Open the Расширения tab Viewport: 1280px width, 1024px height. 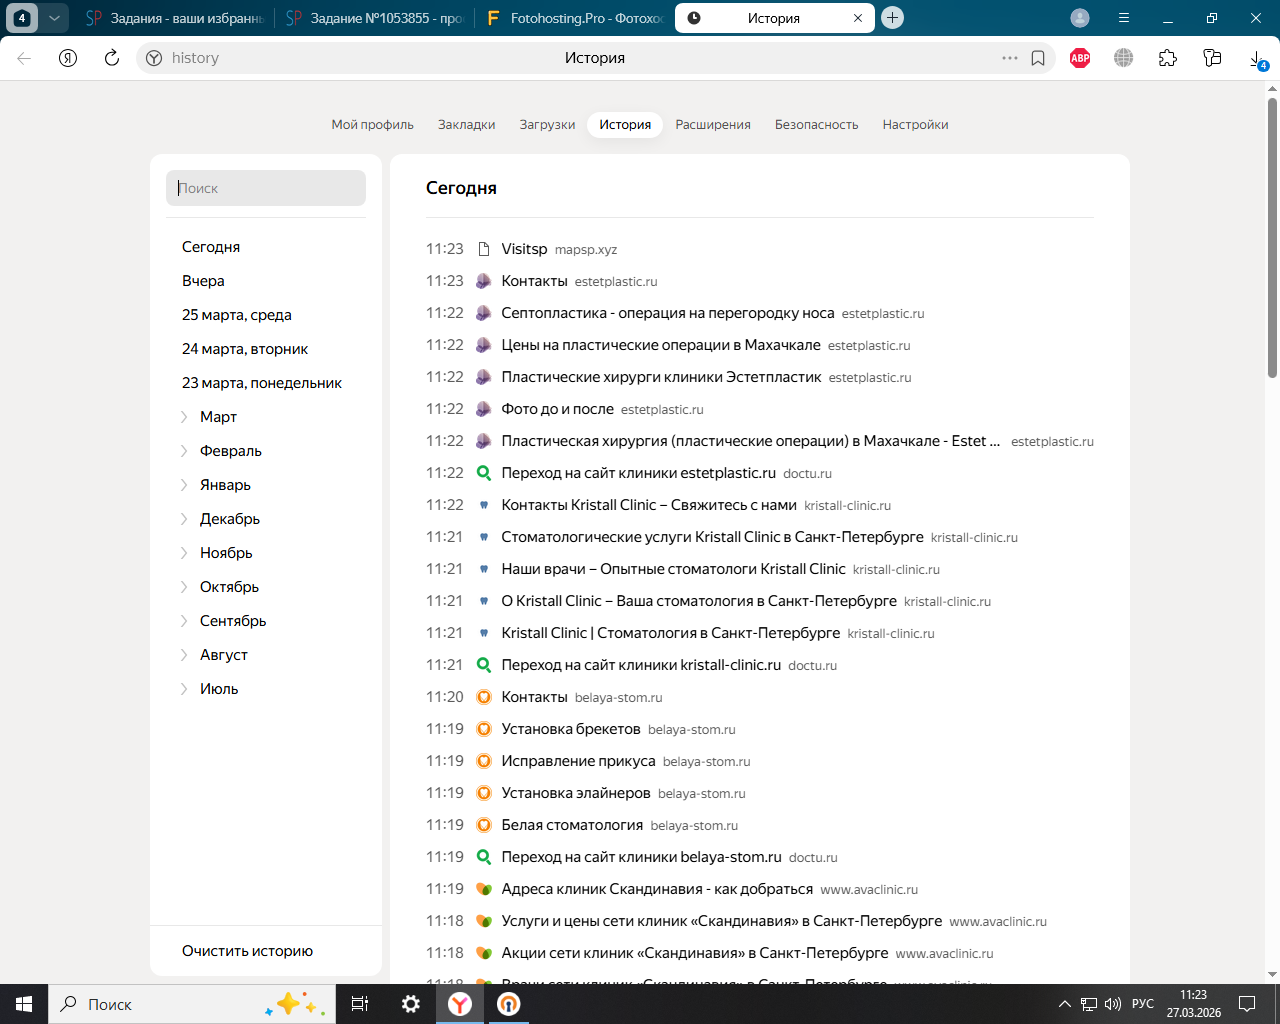713,125
